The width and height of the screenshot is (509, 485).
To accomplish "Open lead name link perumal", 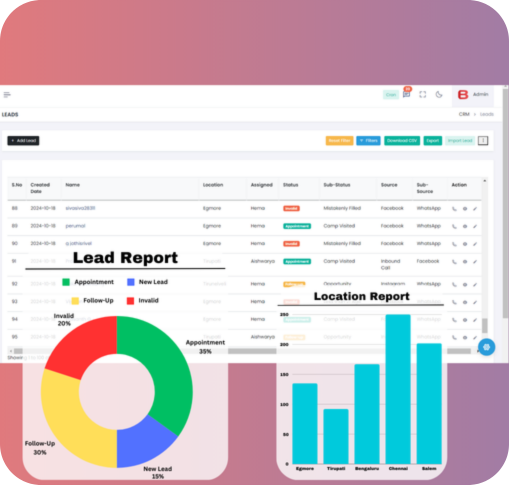I will pyautogui.click(x=75, y=226).
